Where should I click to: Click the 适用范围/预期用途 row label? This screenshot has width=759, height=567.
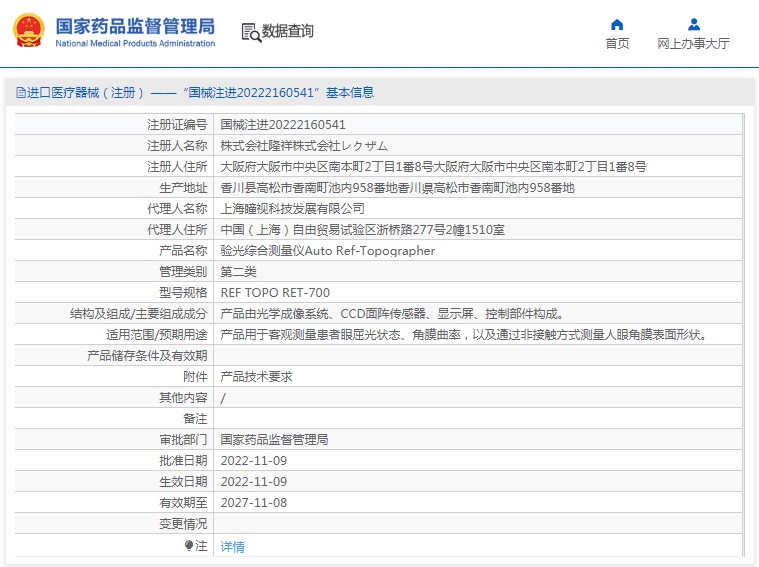[x=157, y=335]
